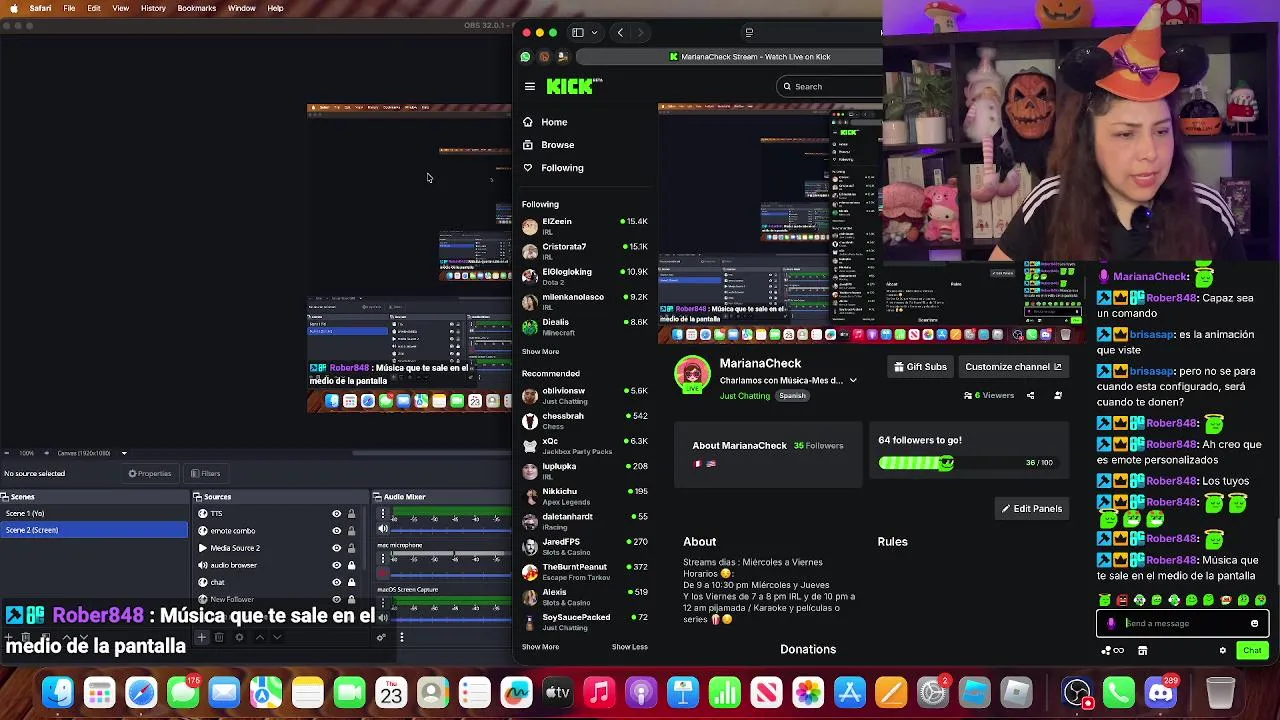Open the Photos app in the Dock
This screenshot has width=1280, height=720.
807,692
